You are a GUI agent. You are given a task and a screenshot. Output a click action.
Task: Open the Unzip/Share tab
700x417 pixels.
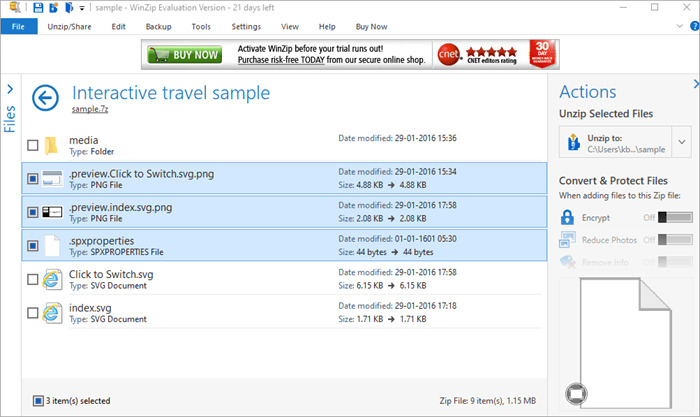68,25
